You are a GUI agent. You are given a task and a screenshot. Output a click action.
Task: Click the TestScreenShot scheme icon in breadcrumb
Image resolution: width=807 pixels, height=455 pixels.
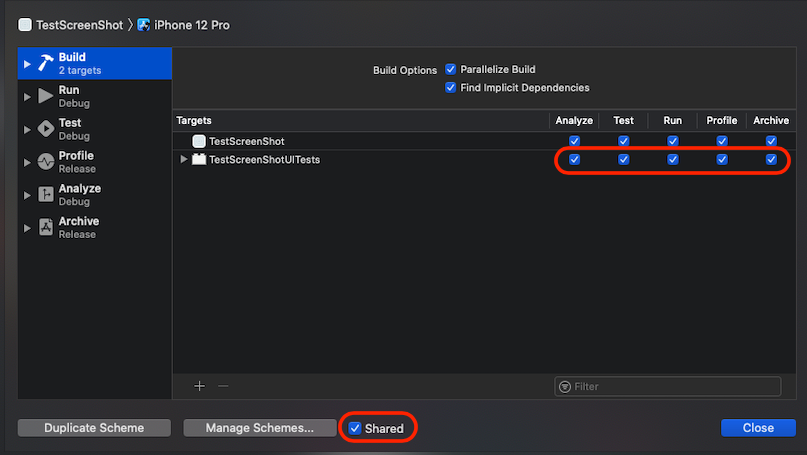click(25, 25)
